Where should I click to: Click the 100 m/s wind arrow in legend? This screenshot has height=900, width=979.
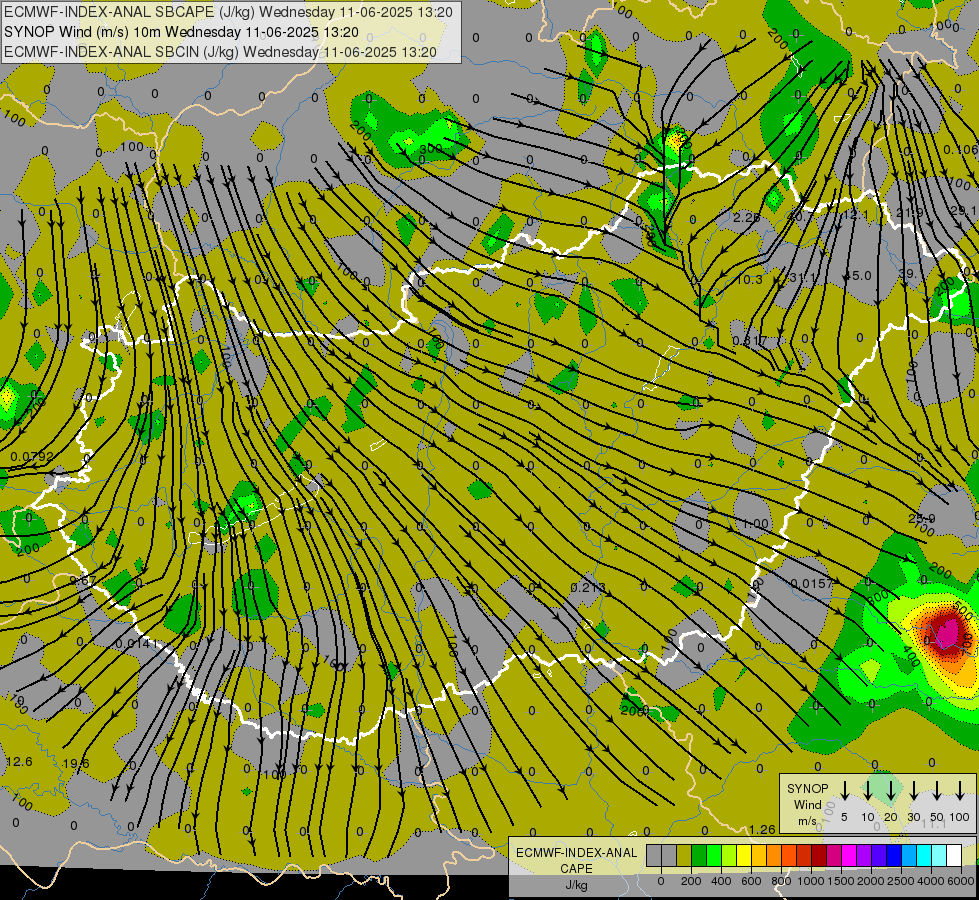pyautogui.click(x=960, y=791)
